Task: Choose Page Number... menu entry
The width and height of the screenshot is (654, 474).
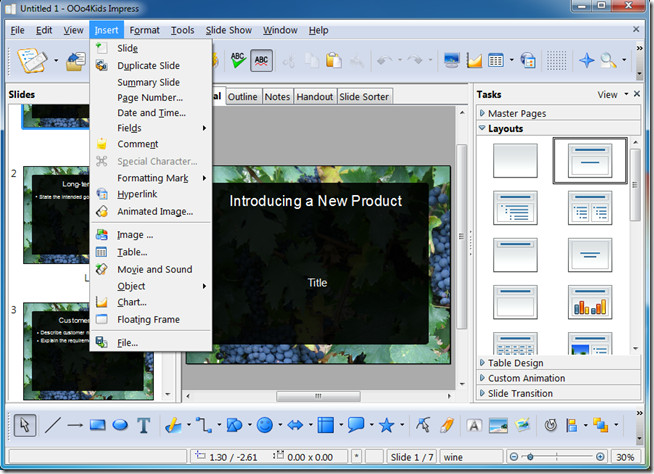Action: (x=151, y=98)
